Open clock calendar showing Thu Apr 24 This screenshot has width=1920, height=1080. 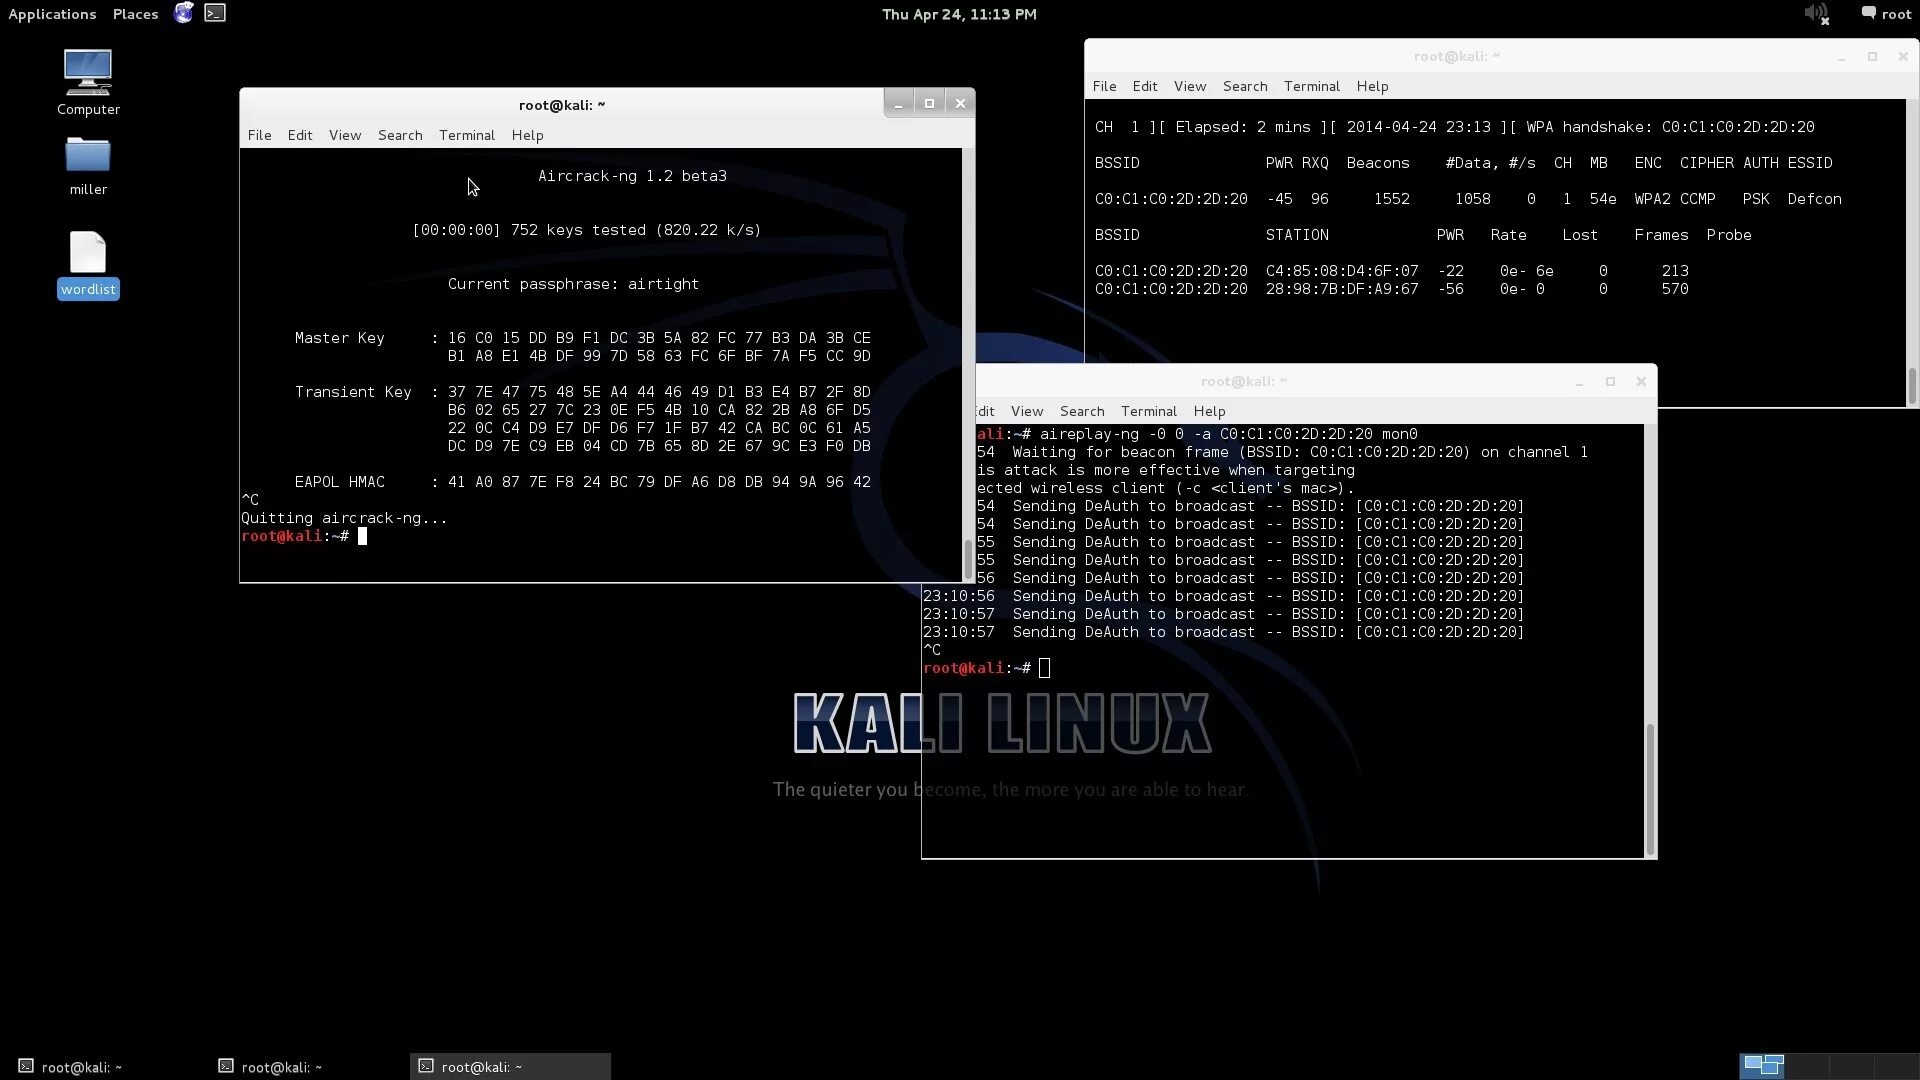coord(958,14)
